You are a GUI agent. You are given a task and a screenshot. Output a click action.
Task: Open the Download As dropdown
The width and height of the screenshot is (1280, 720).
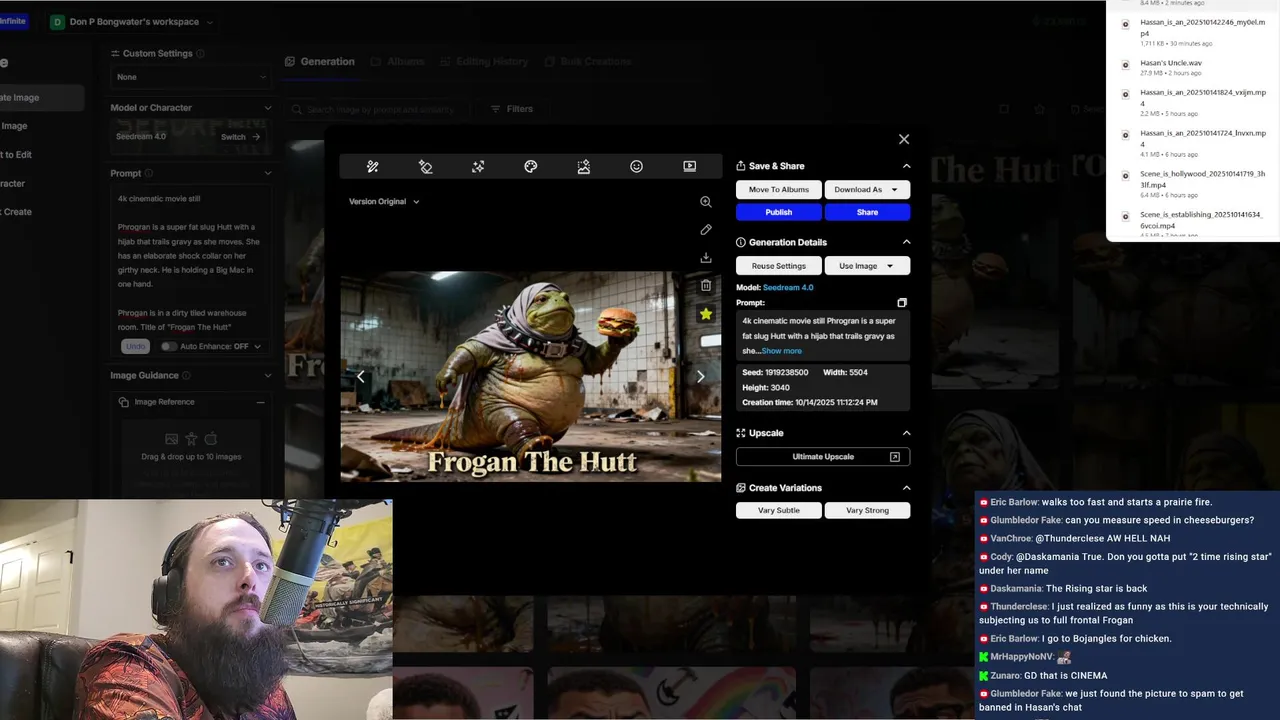[x=867, y=190]
